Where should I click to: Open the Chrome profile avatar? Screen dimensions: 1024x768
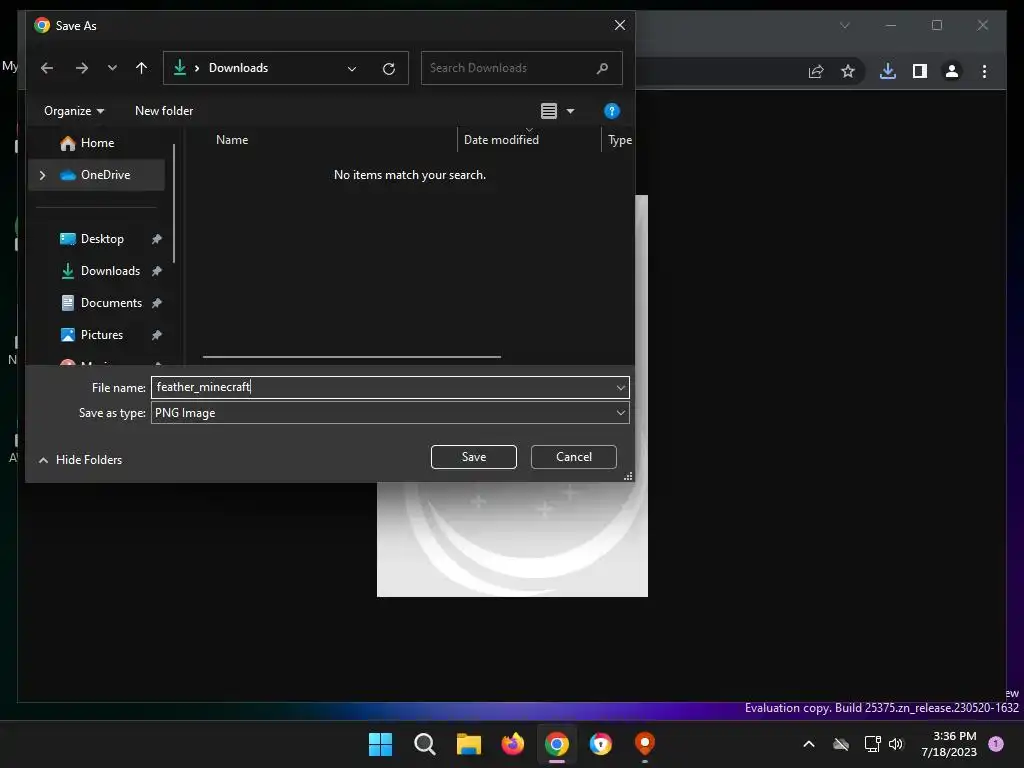[x=952, y=71]
